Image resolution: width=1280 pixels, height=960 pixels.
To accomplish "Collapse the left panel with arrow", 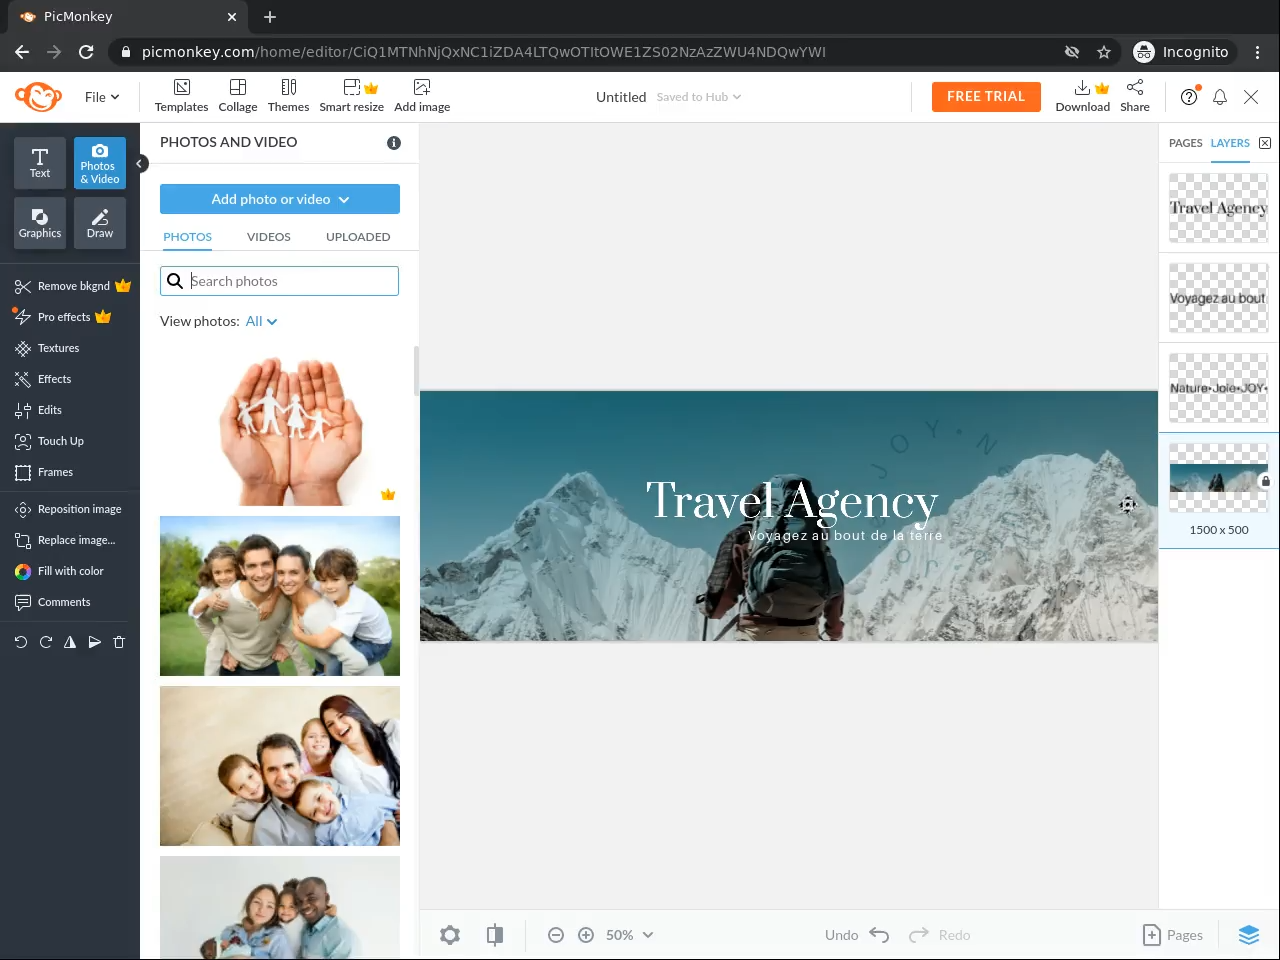I will tap(141, 163).
